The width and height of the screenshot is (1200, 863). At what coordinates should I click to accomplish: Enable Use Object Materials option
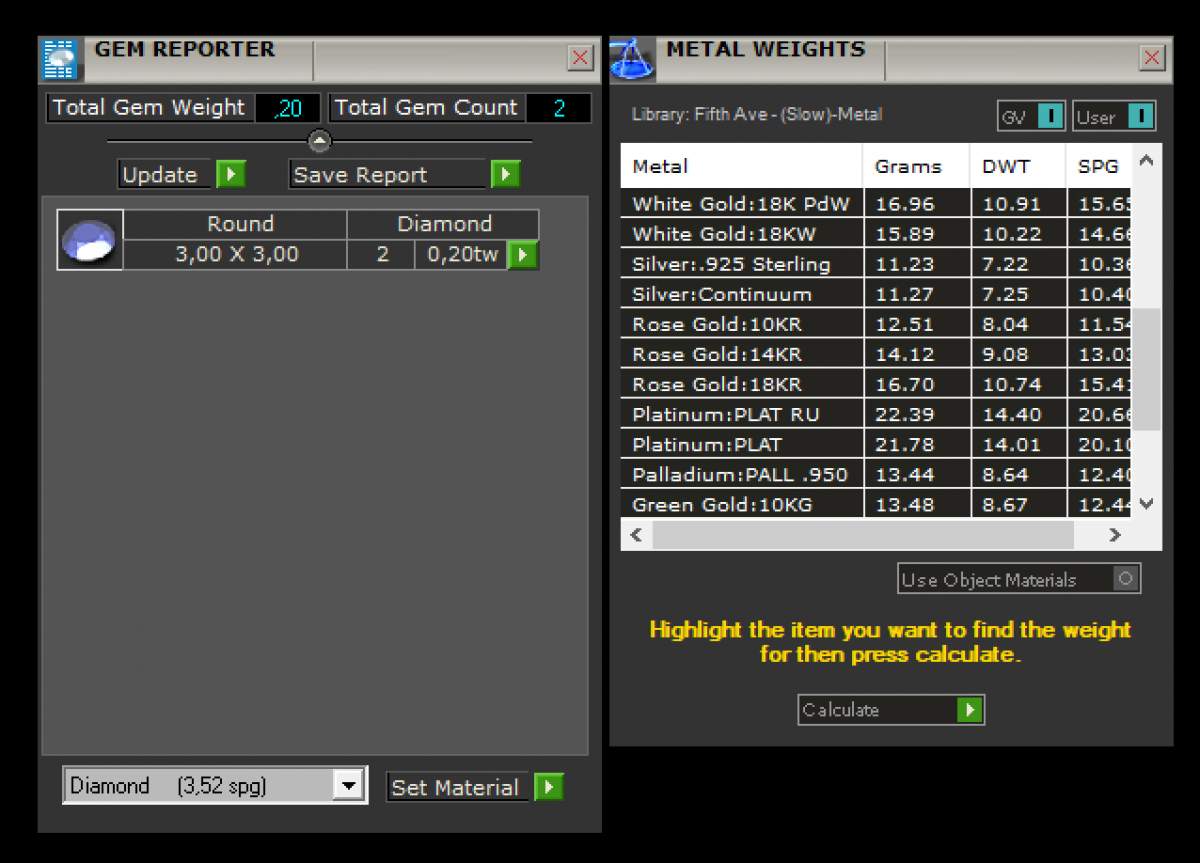pos(1126,579)
